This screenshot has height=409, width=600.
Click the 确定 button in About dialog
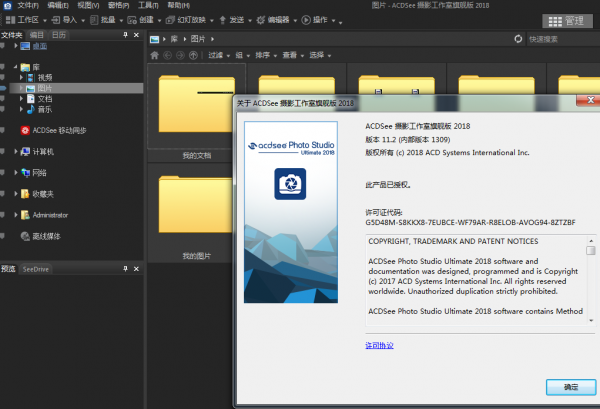(570, 386)
